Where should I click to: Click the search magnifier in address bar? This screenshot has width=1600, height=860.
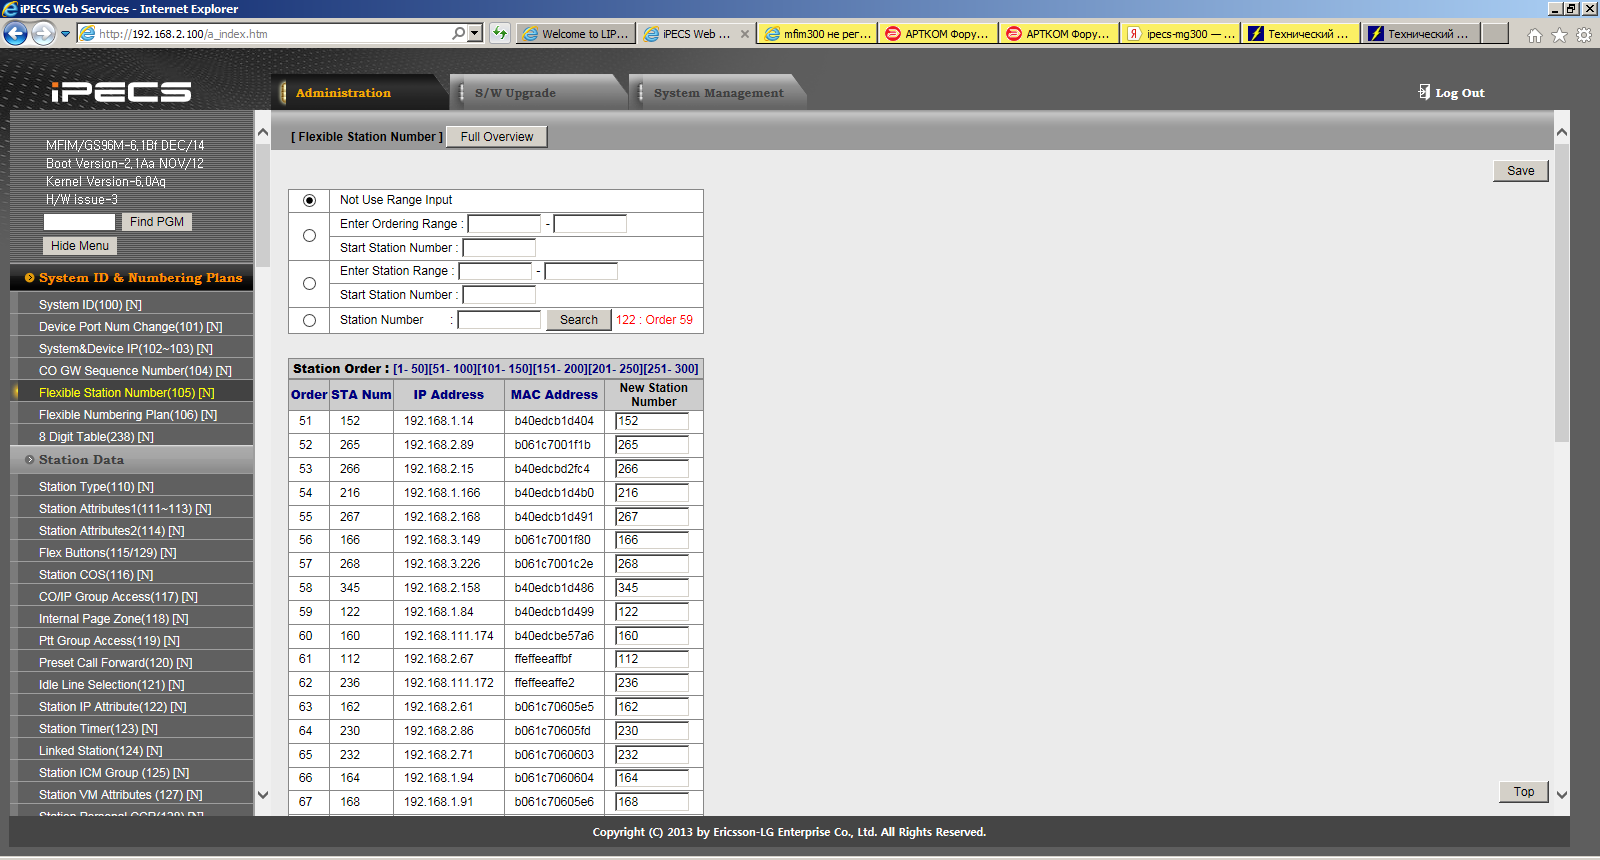click(x=458, y=33)
